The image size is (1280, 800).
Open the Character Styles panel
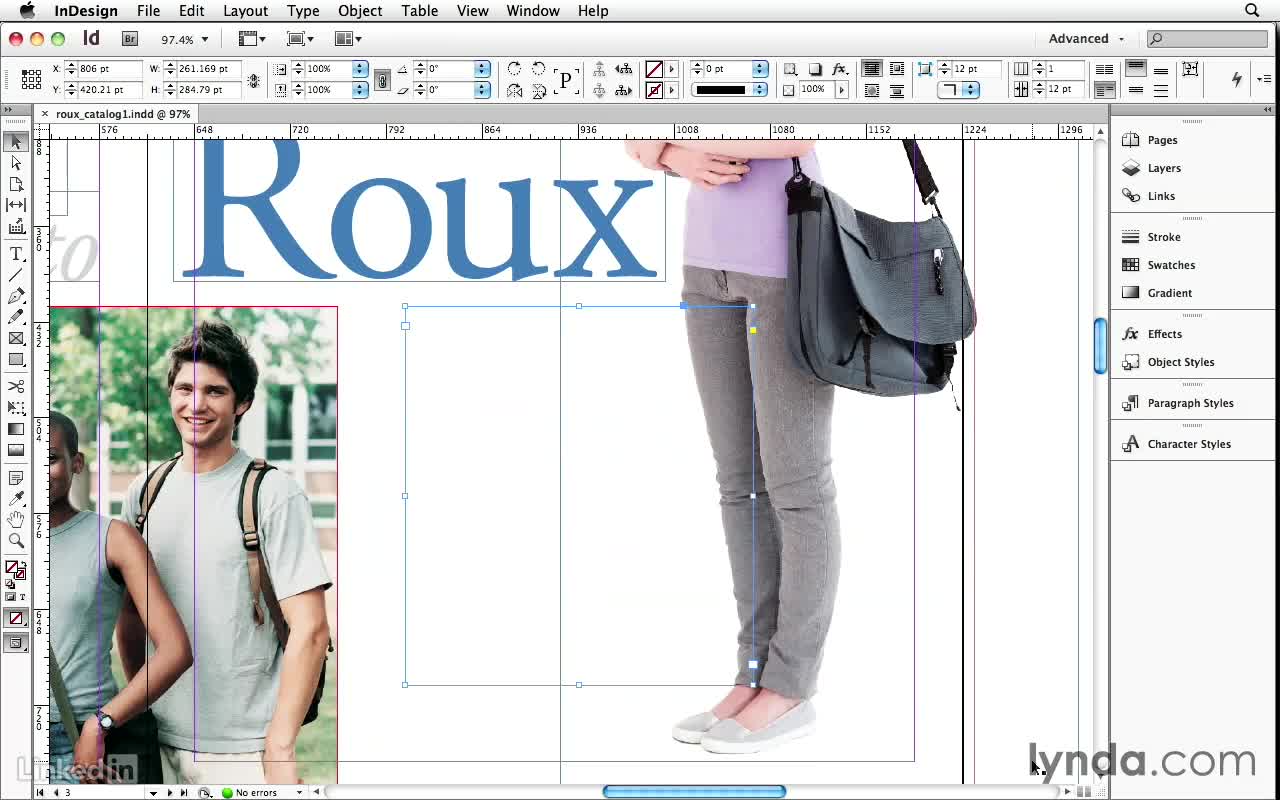(x=1189, y=444)
